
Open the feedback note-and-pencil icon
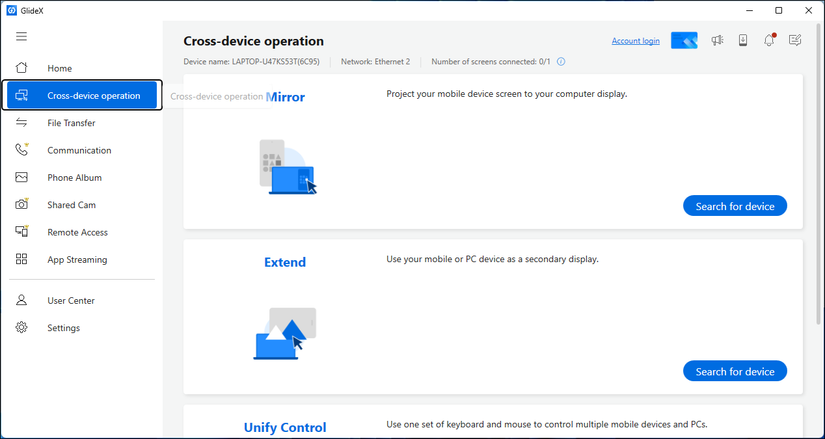795,40
